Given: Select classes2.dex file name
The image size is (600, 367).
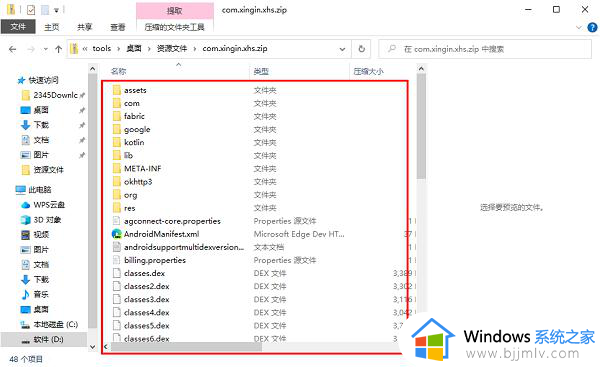Looking at the screenshot, I should click(x=147, y=286).
